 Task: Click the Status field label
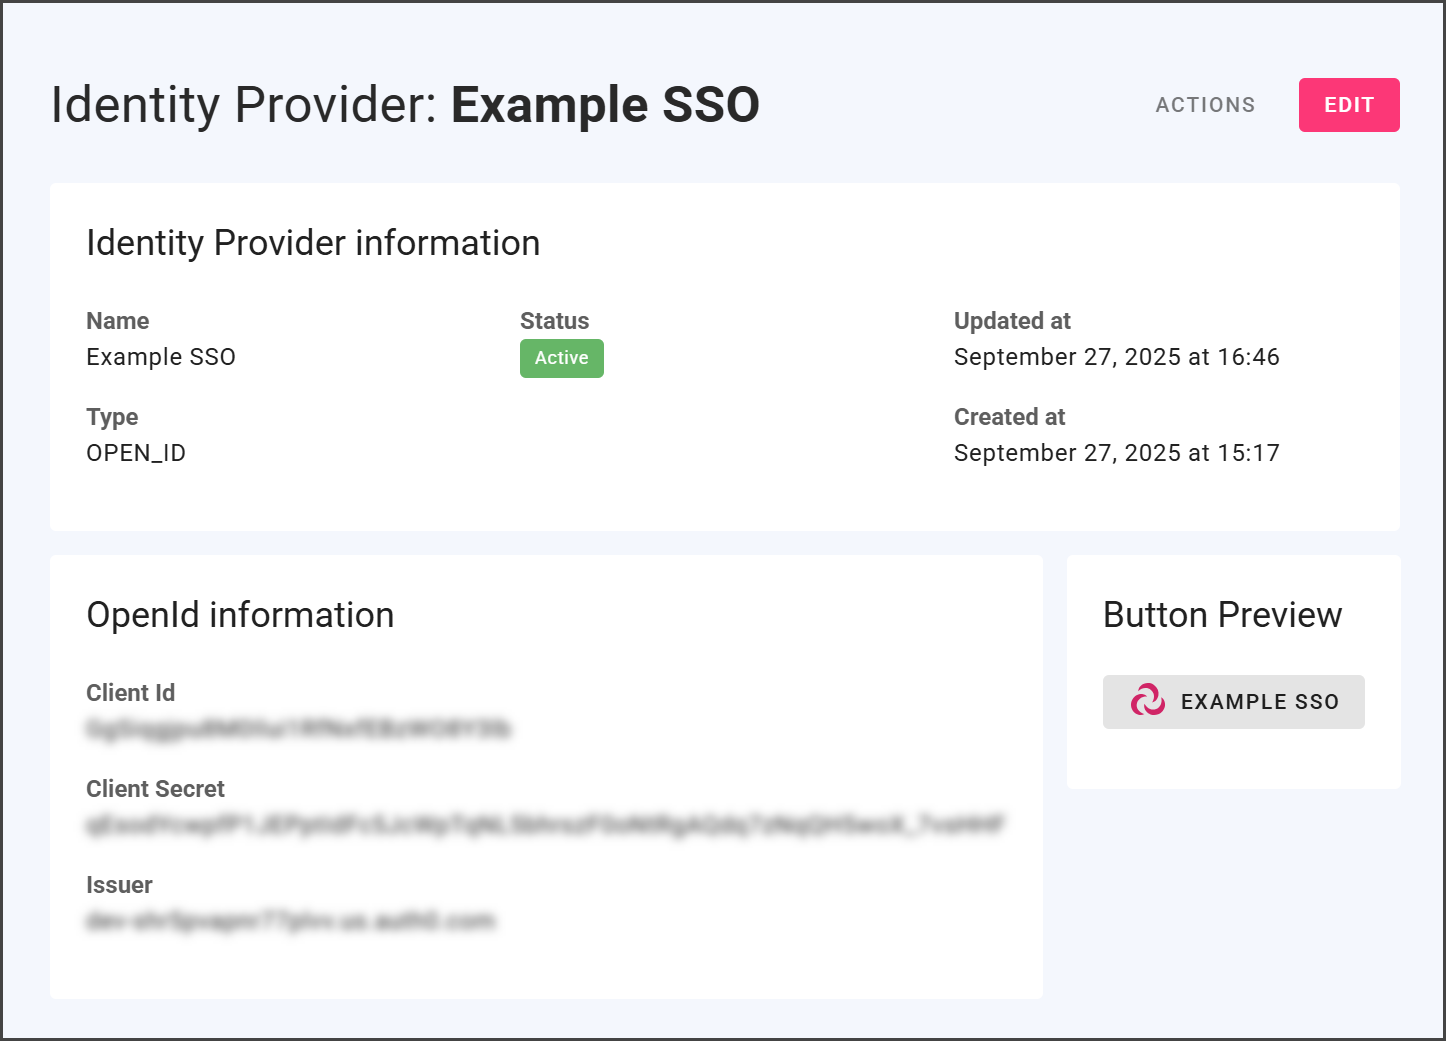point(554,321)
